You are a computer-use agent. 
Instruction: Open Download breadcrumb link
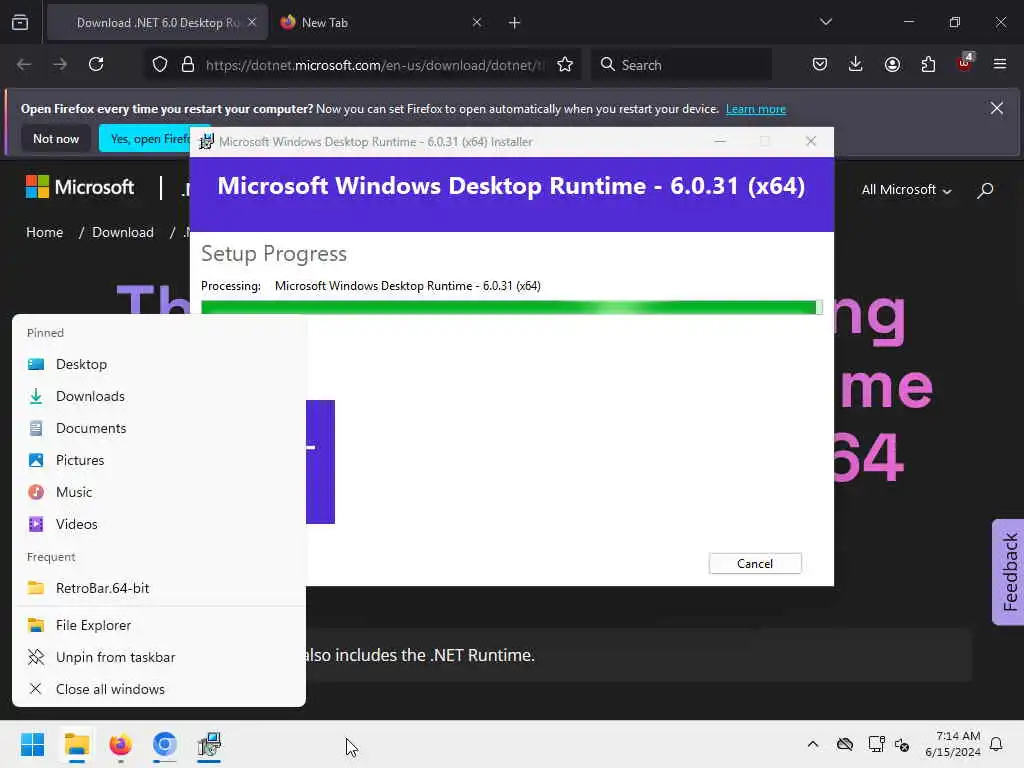click(x=123, y=232)
